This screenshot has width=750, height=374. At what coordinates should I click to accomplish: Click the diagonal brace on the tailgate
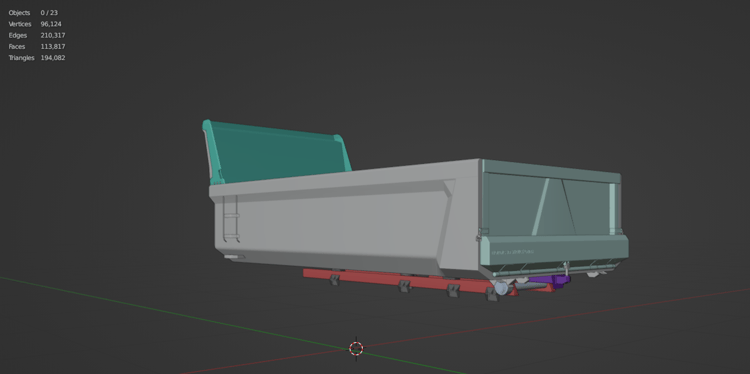pos(540,207)
